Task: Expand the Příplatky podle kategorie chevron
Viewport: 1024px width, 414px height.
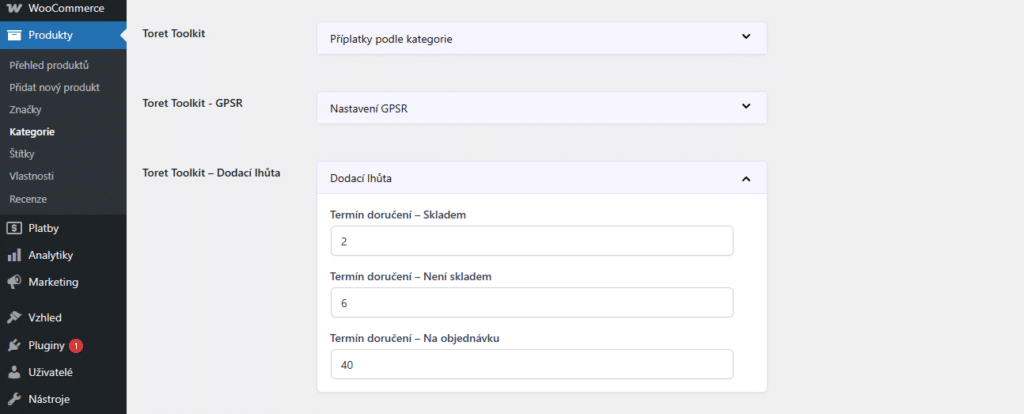Action: pos(746,37)
